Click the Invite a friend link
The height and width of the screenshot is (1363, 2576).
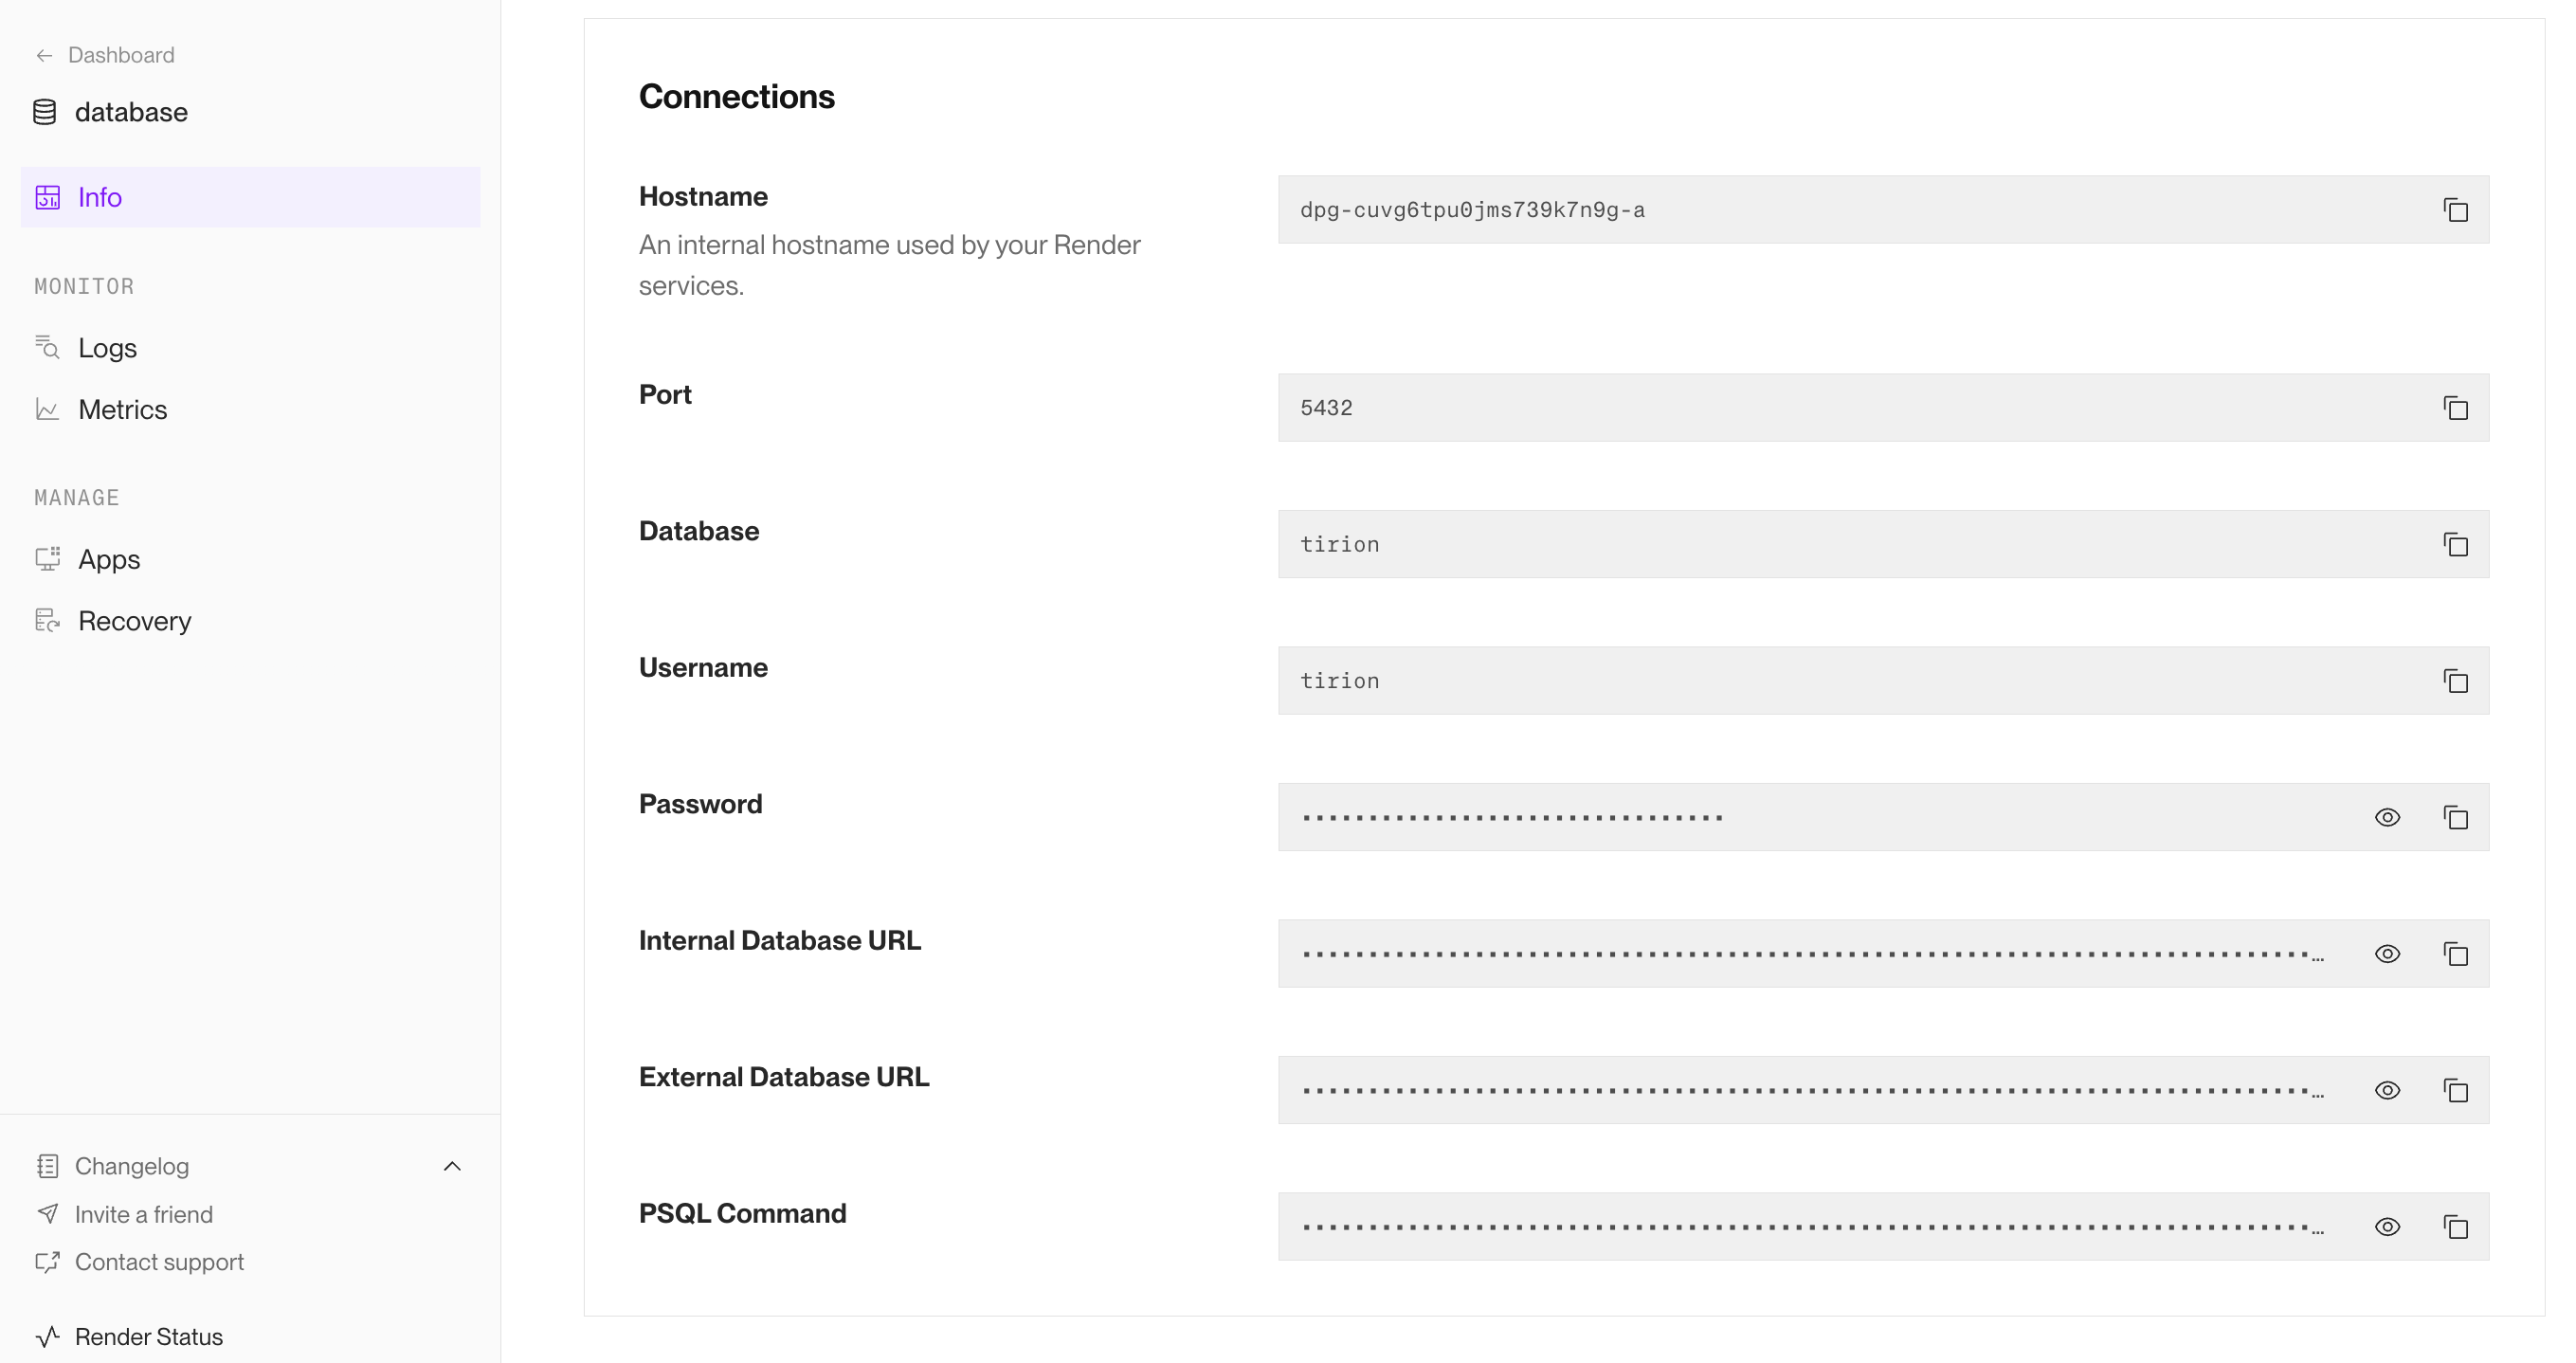(x=143, y=1214)
